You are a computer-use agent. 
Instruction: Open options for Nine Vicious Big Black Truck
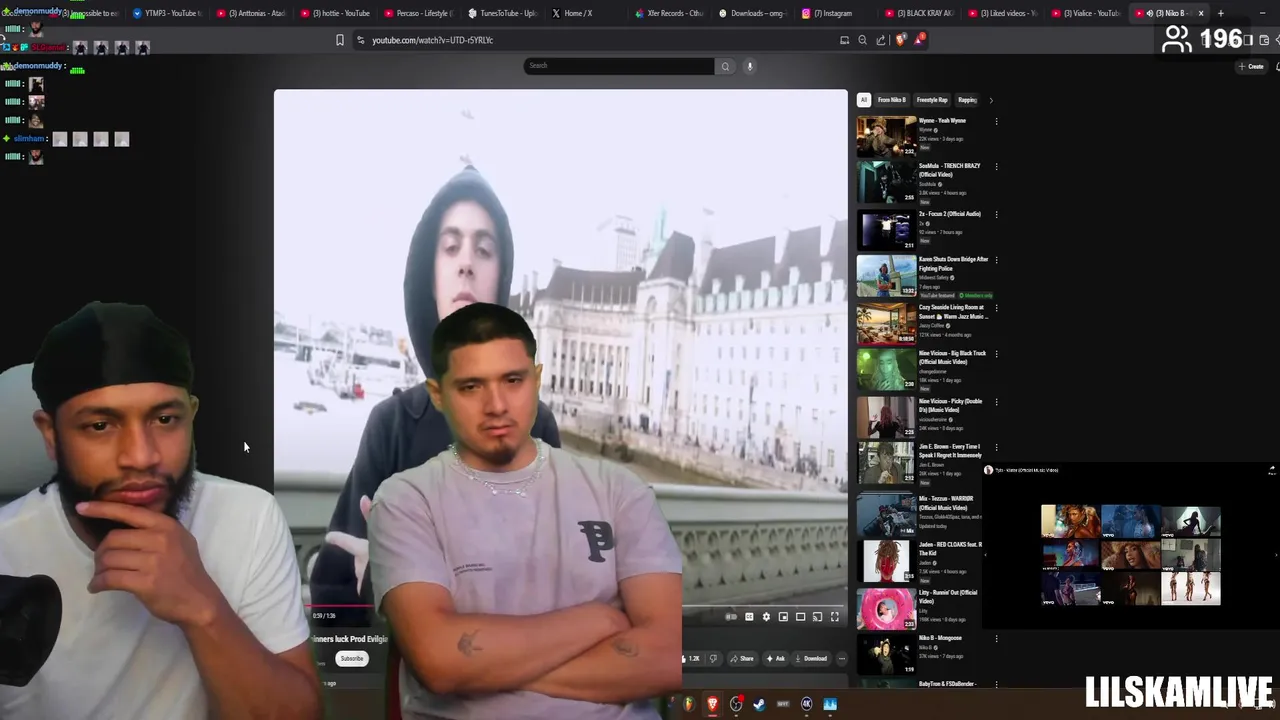click(996, 355)
